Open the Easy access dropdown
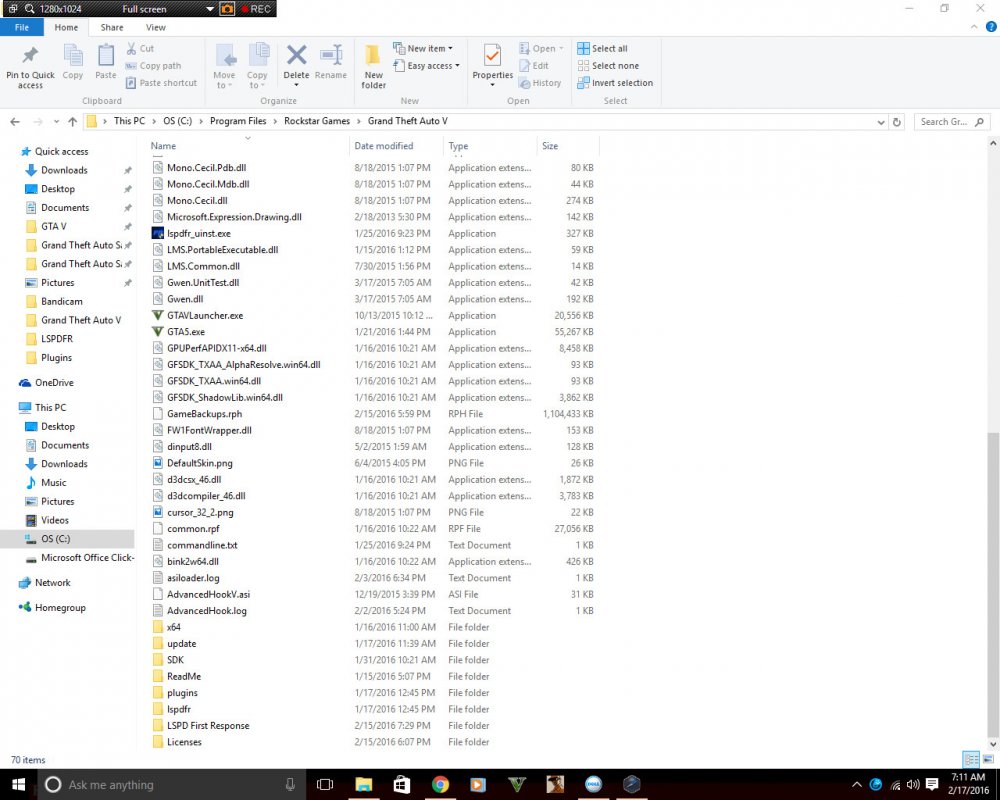The width and height of the screenshot is (1000, 800). (426, 66)
